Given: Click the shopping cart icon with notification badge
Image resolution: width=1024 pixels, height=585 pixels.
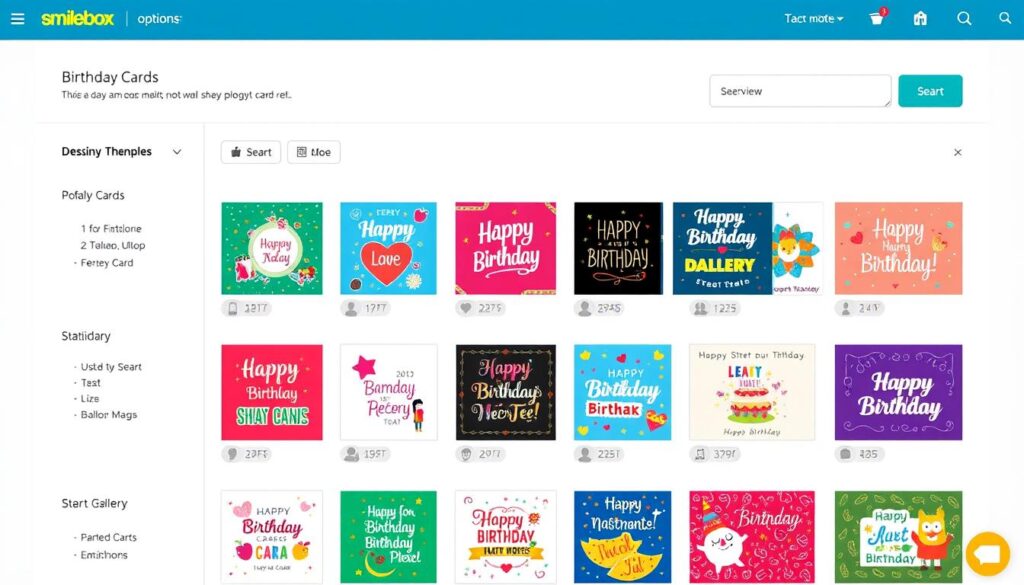Looking at the screenshot, I should [876, 18].
